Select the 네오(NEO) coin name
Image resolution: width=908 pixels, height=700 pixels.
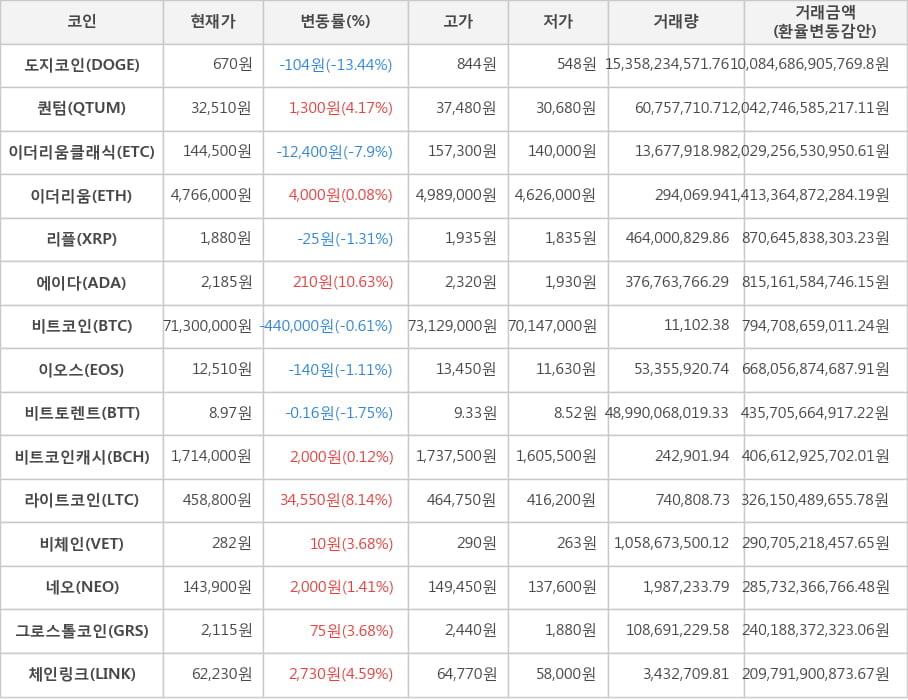click(x=82, y=587)
